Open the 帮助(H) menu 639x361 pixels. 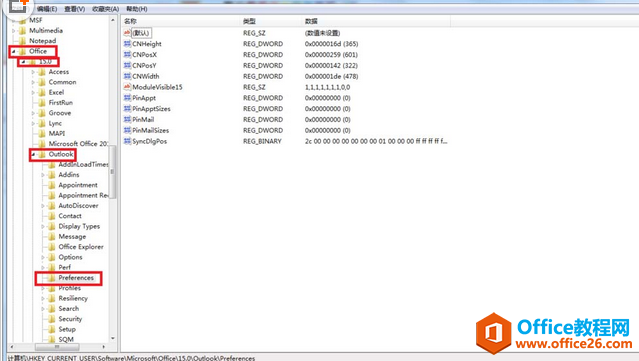coord(137,9)
